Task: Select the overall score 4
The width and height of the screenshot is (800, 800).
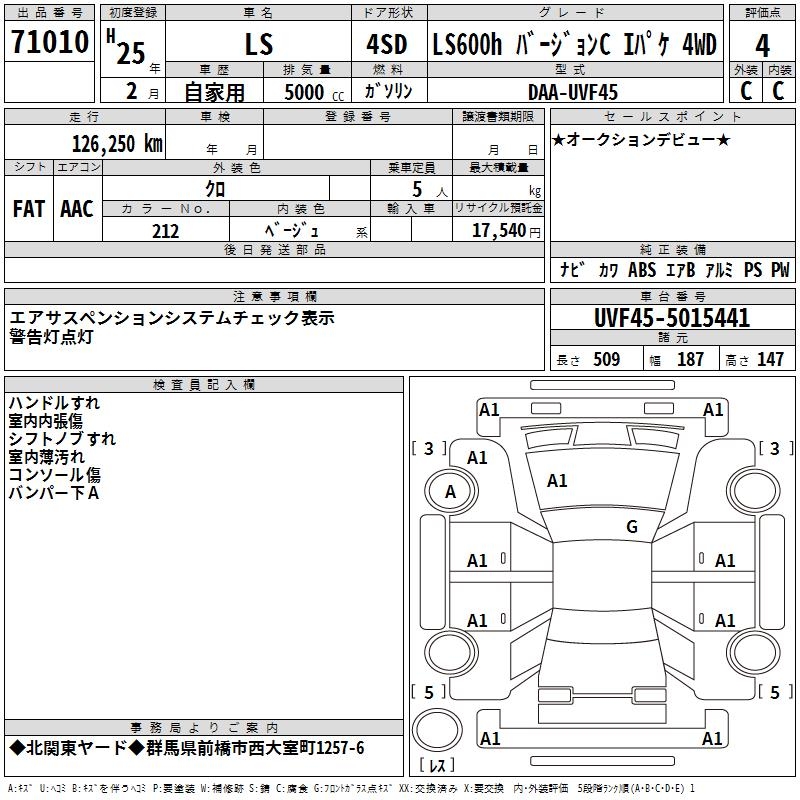Action: click(762, 45)
